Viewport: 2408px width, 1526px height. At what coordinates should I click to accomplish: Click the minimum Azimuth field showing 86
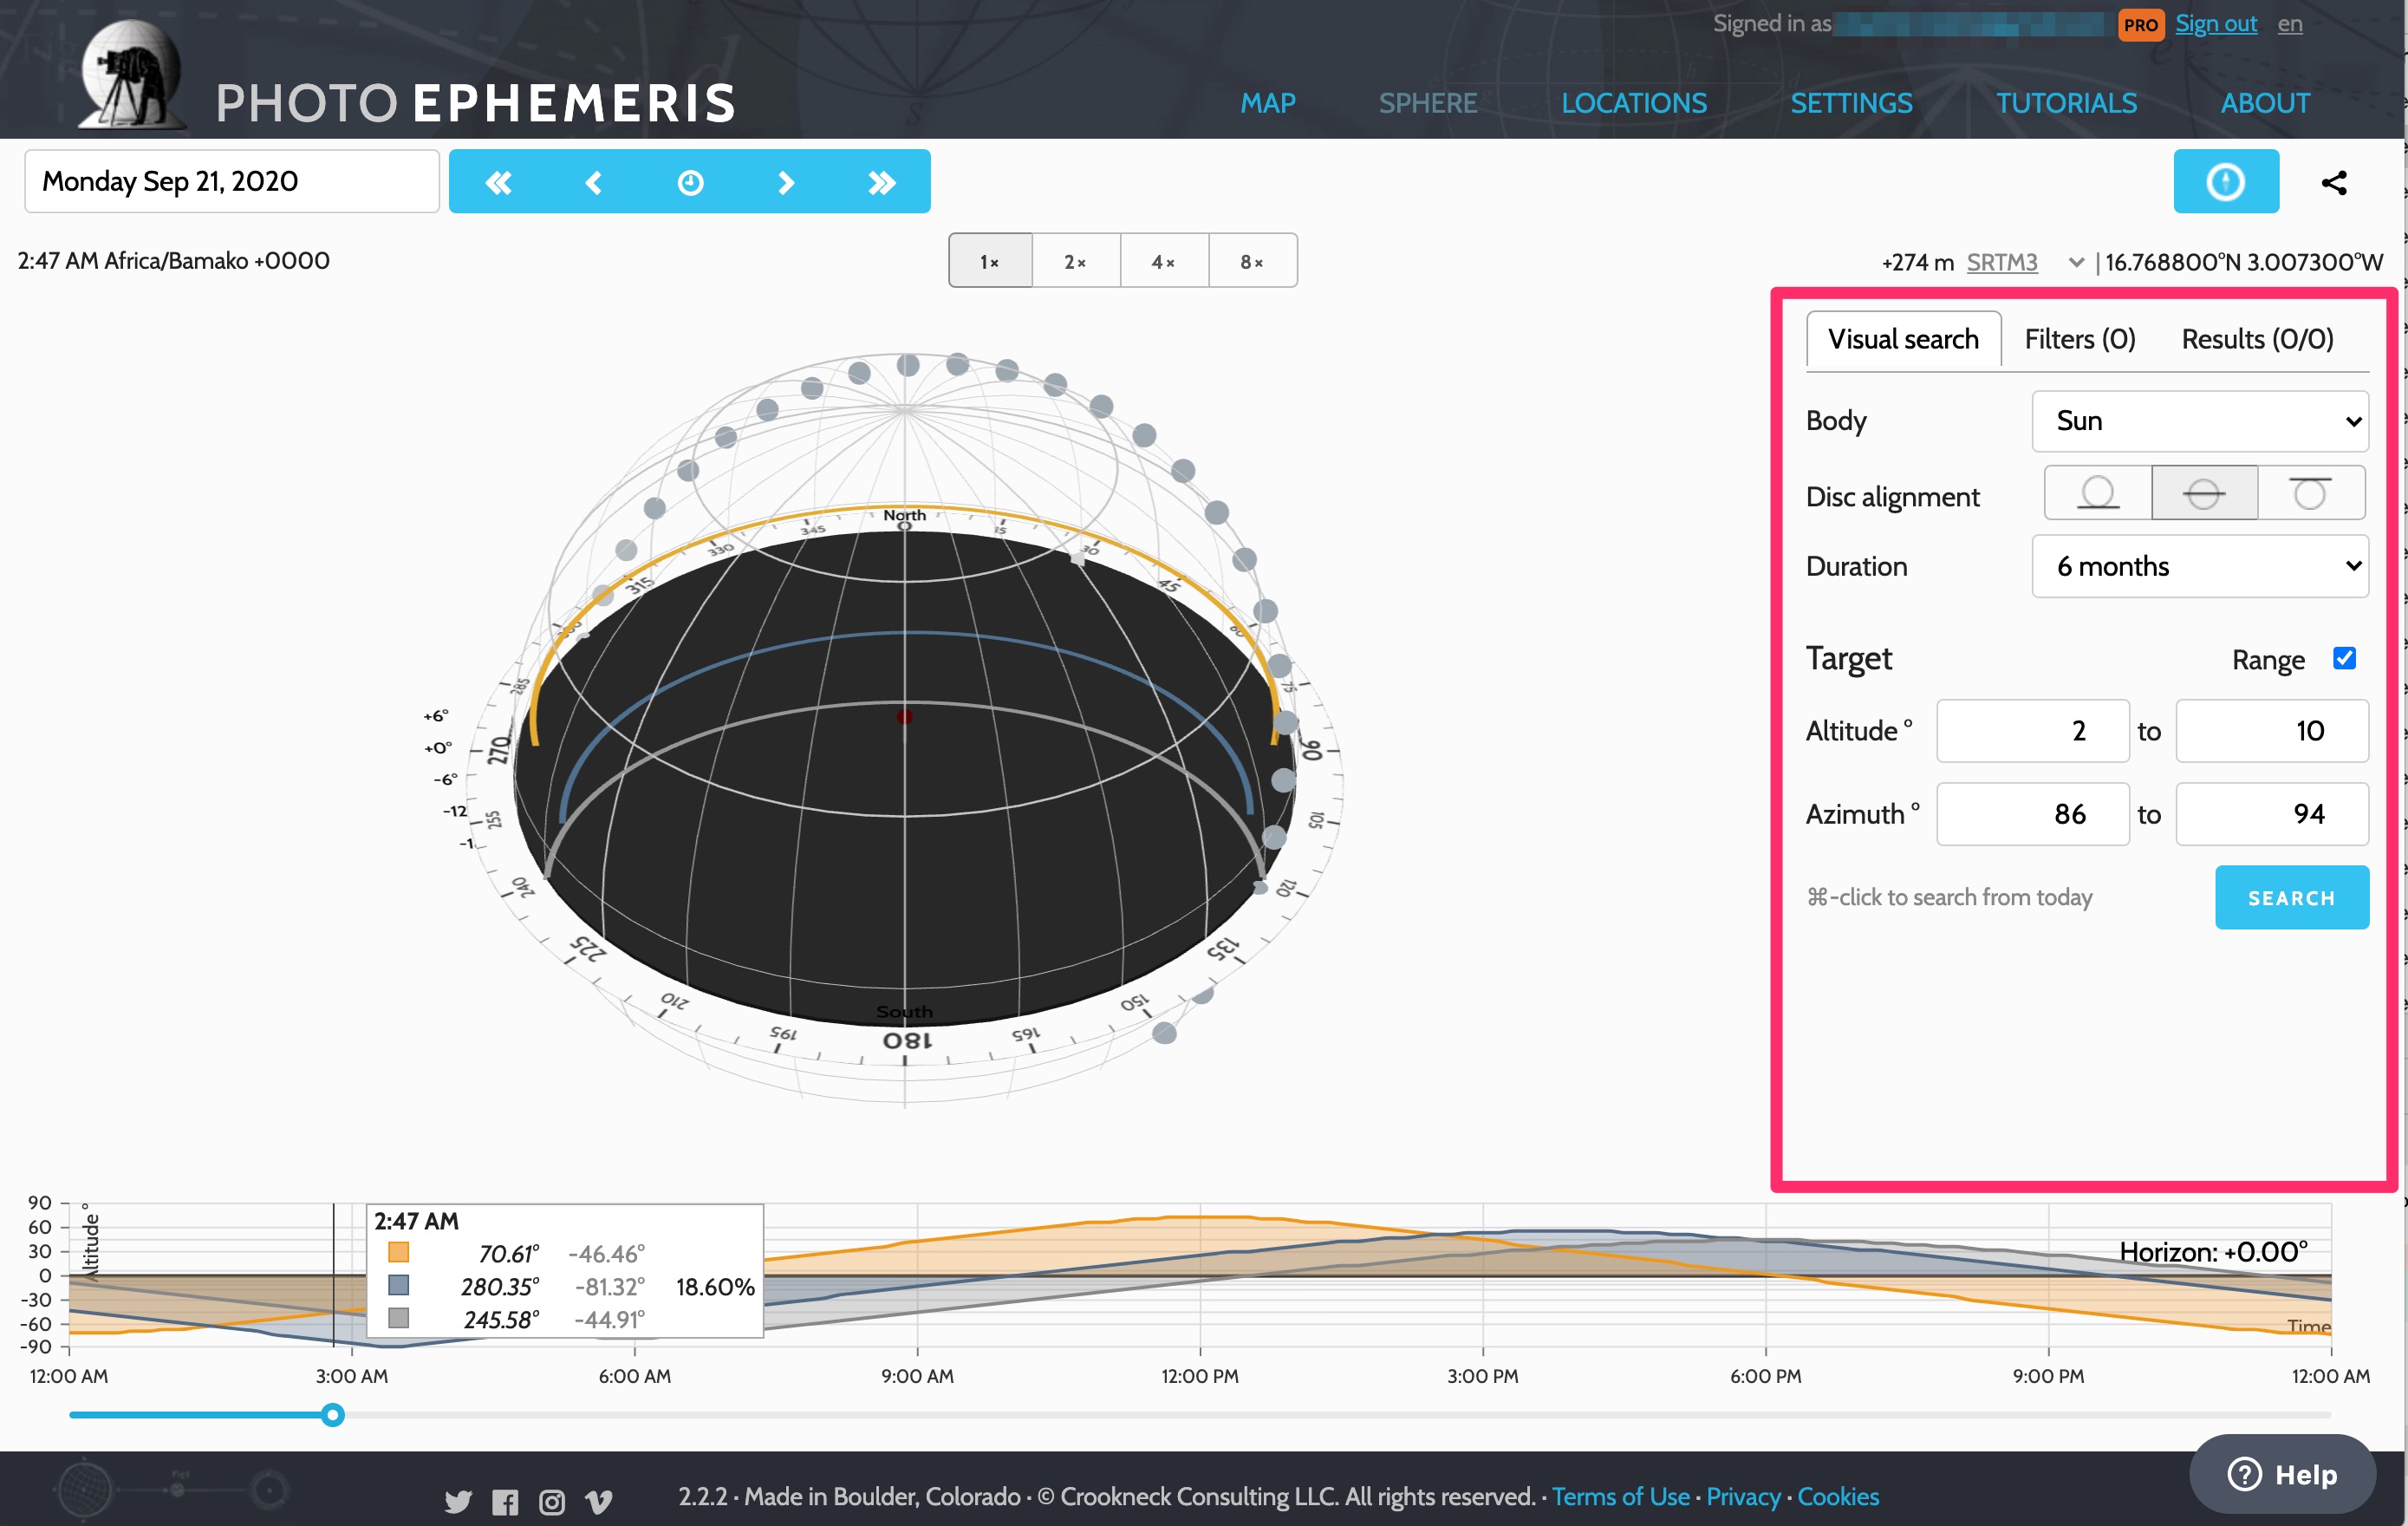[2032, 814]
